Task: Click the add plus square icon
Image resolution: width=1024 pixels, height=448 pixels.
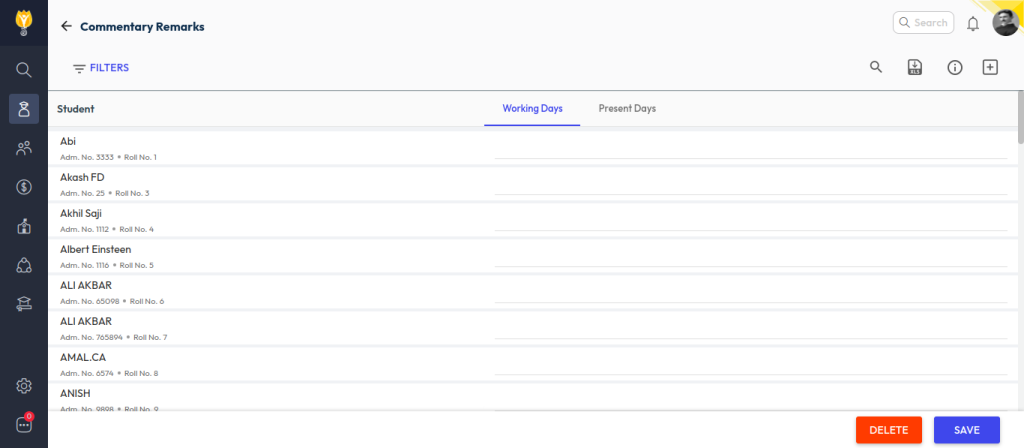Action: pos(990,67)
